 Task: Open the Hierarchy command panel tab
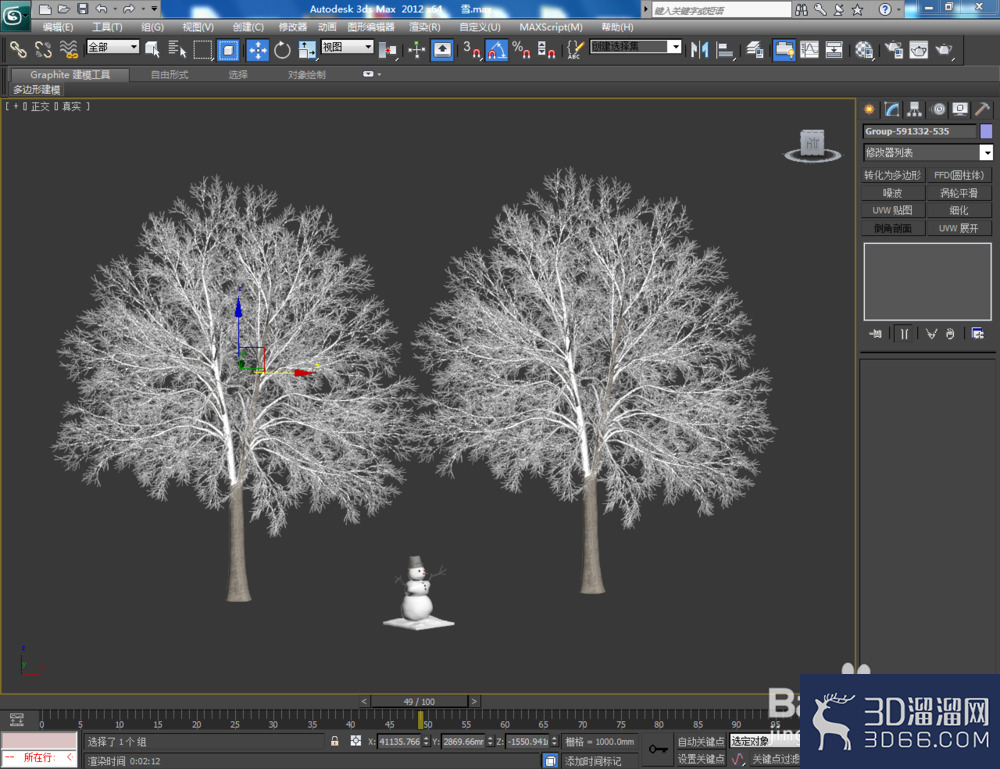pos(915,110)
